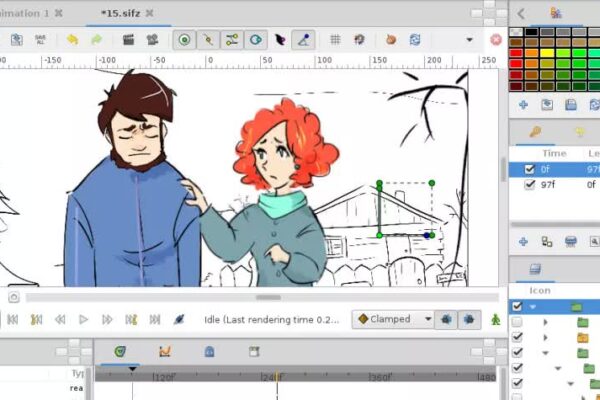The height and width of the screenshot is (400, 600).
Task: Click the play button in playback controls
Action: point(84,319)
